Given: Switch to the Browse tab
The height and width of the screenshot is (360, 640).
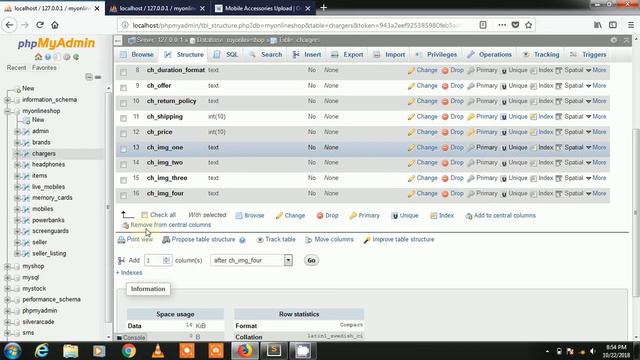Looking at the screenshot, I should click(x=137, y=55).
